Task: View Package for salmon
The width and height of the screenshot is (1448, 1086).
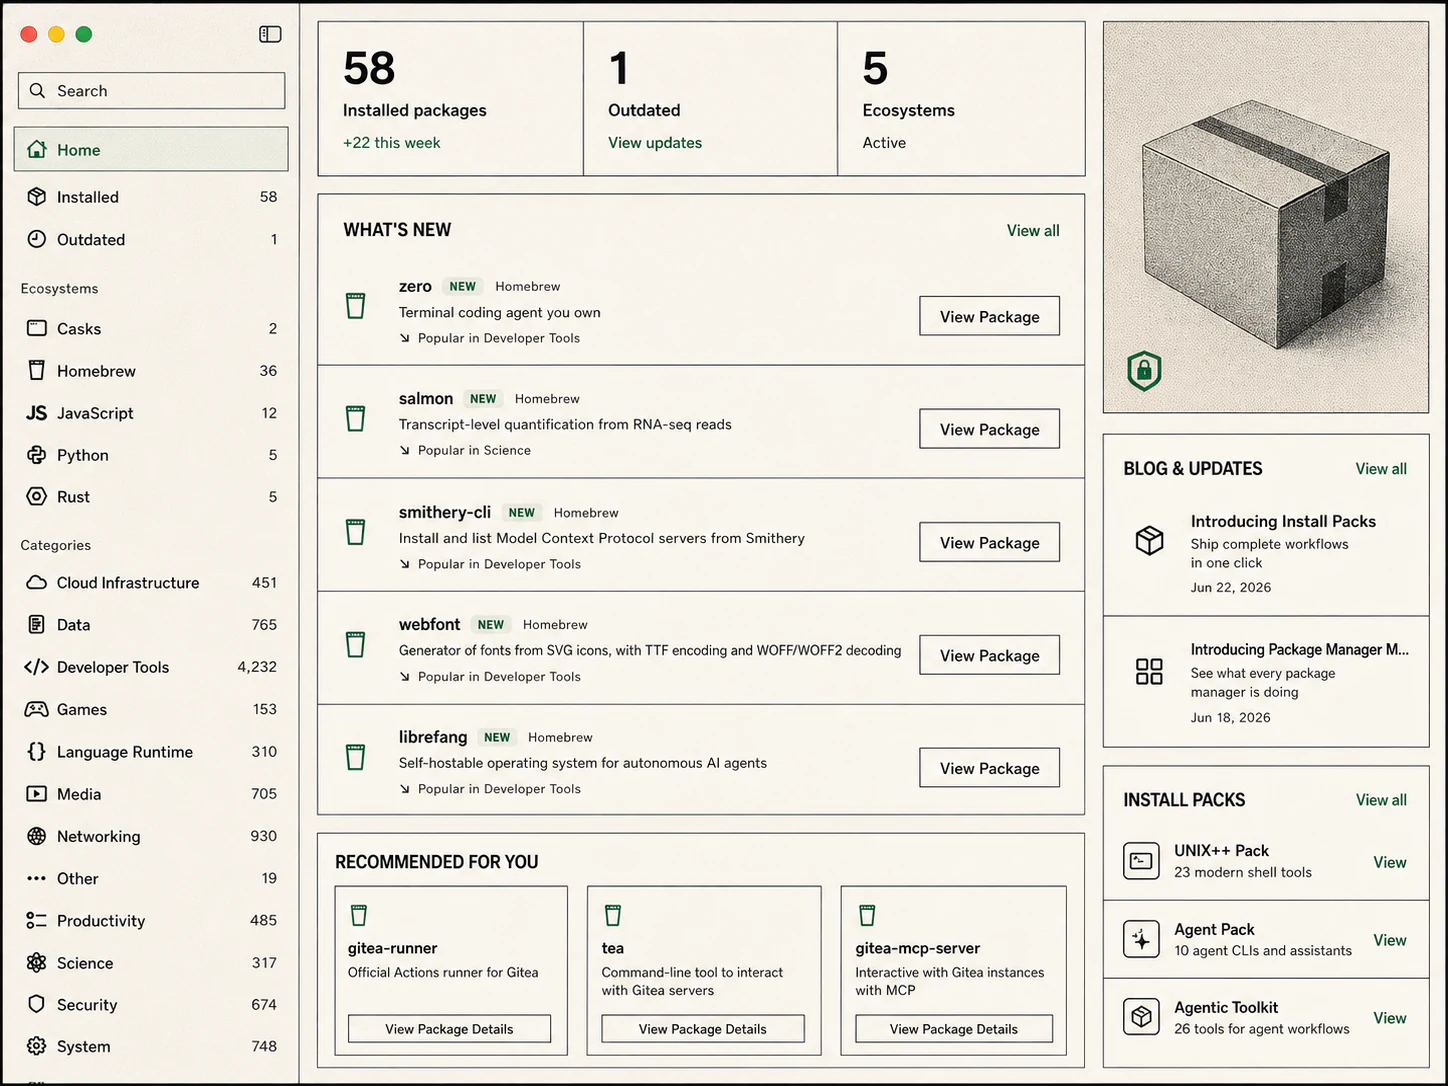Action: [989, 429]
